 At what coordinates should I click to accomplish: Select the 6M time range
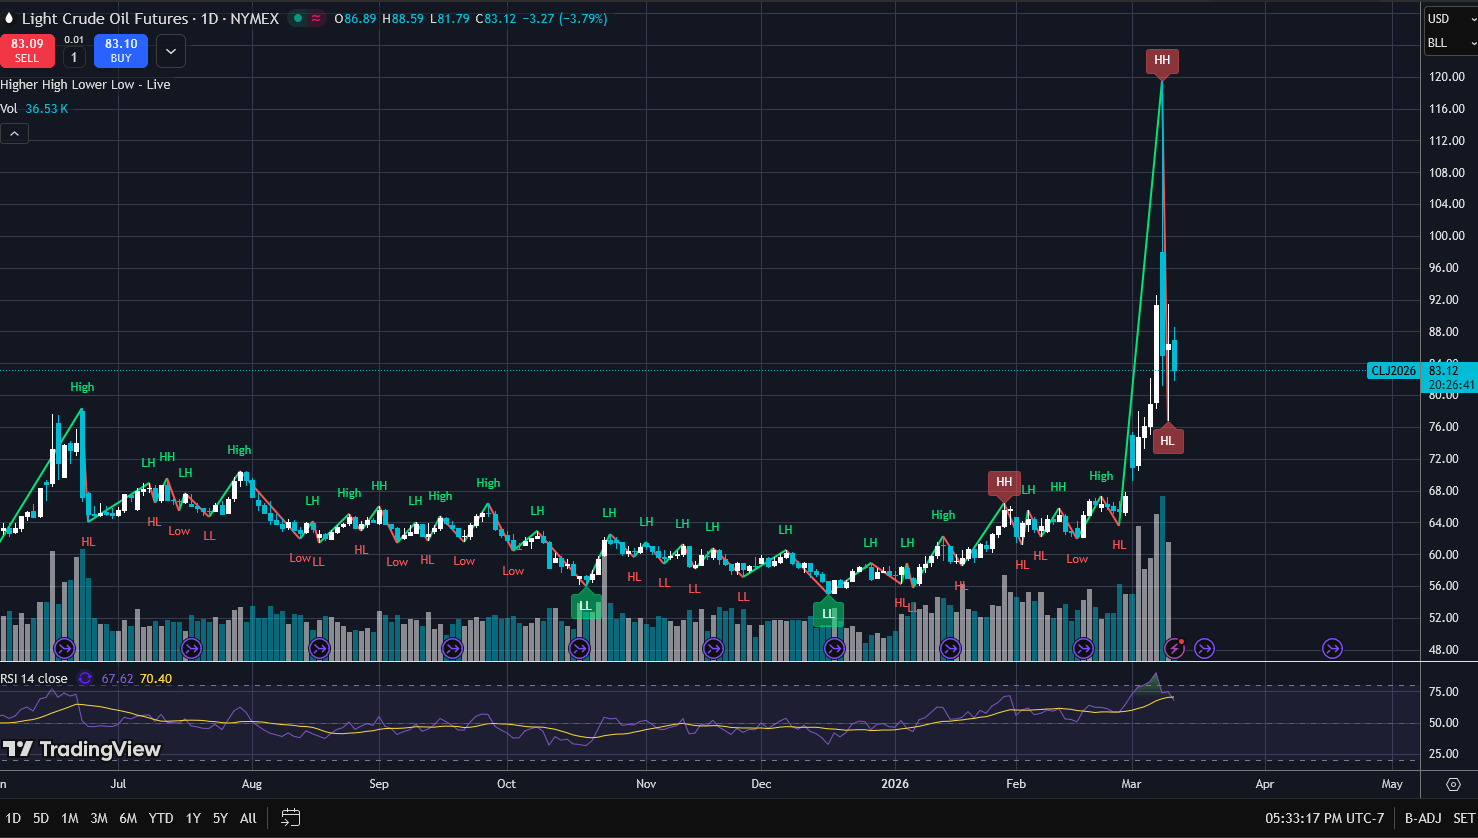pos(128,818)
